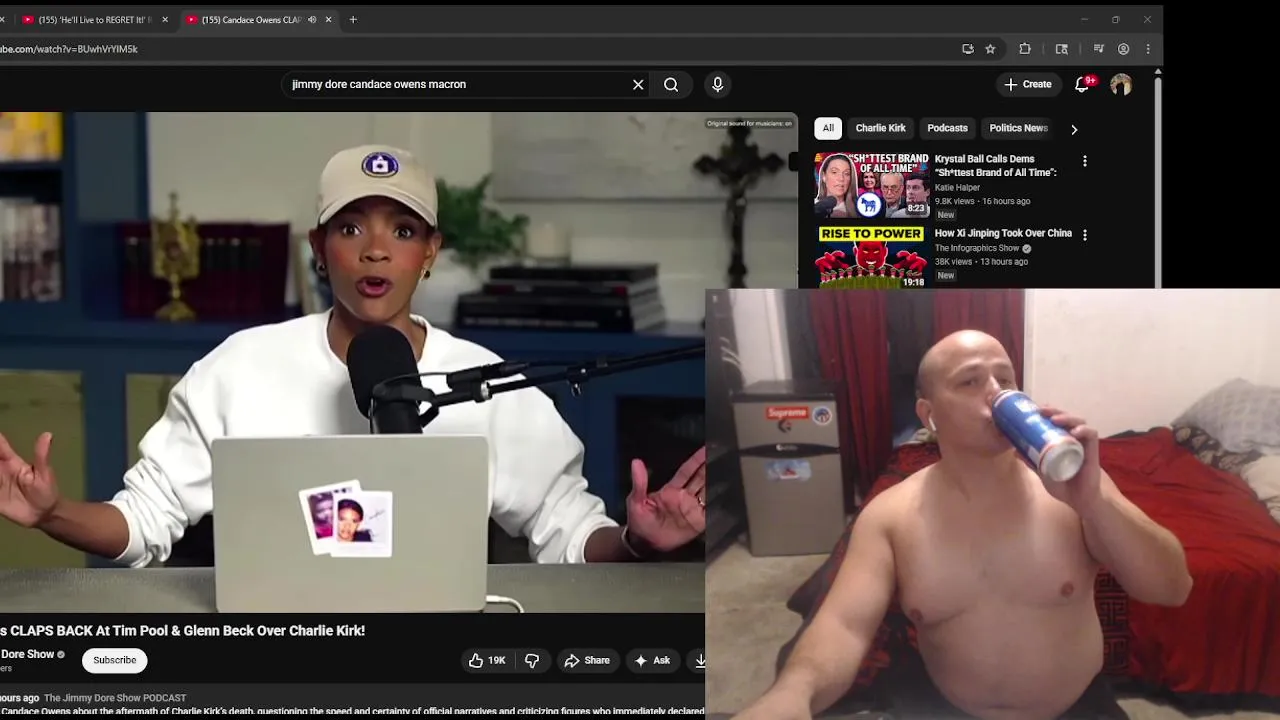Like the video with thumbs up

pos(487,660)
